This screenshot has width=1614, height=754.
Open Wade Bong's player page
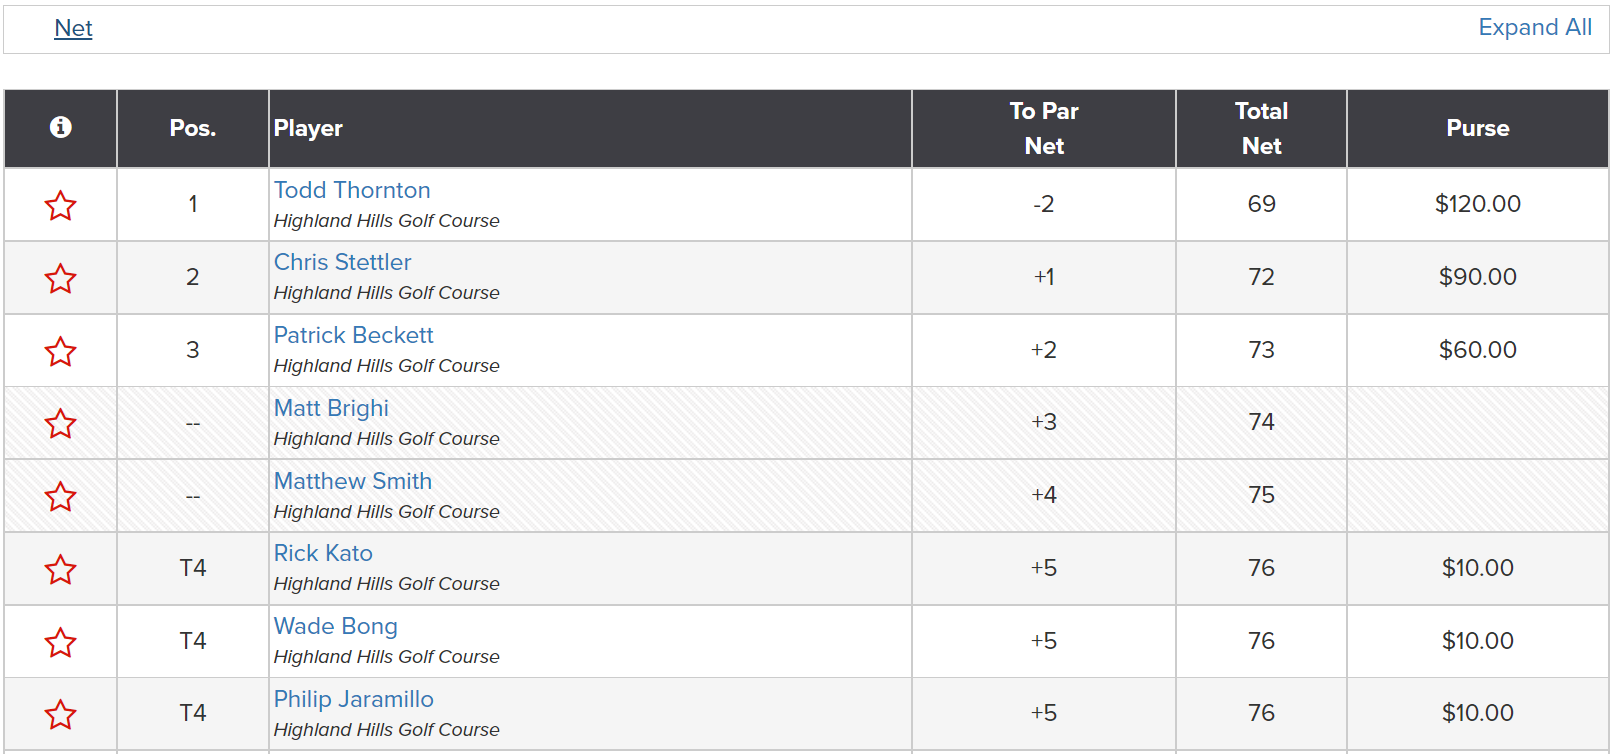335,626
